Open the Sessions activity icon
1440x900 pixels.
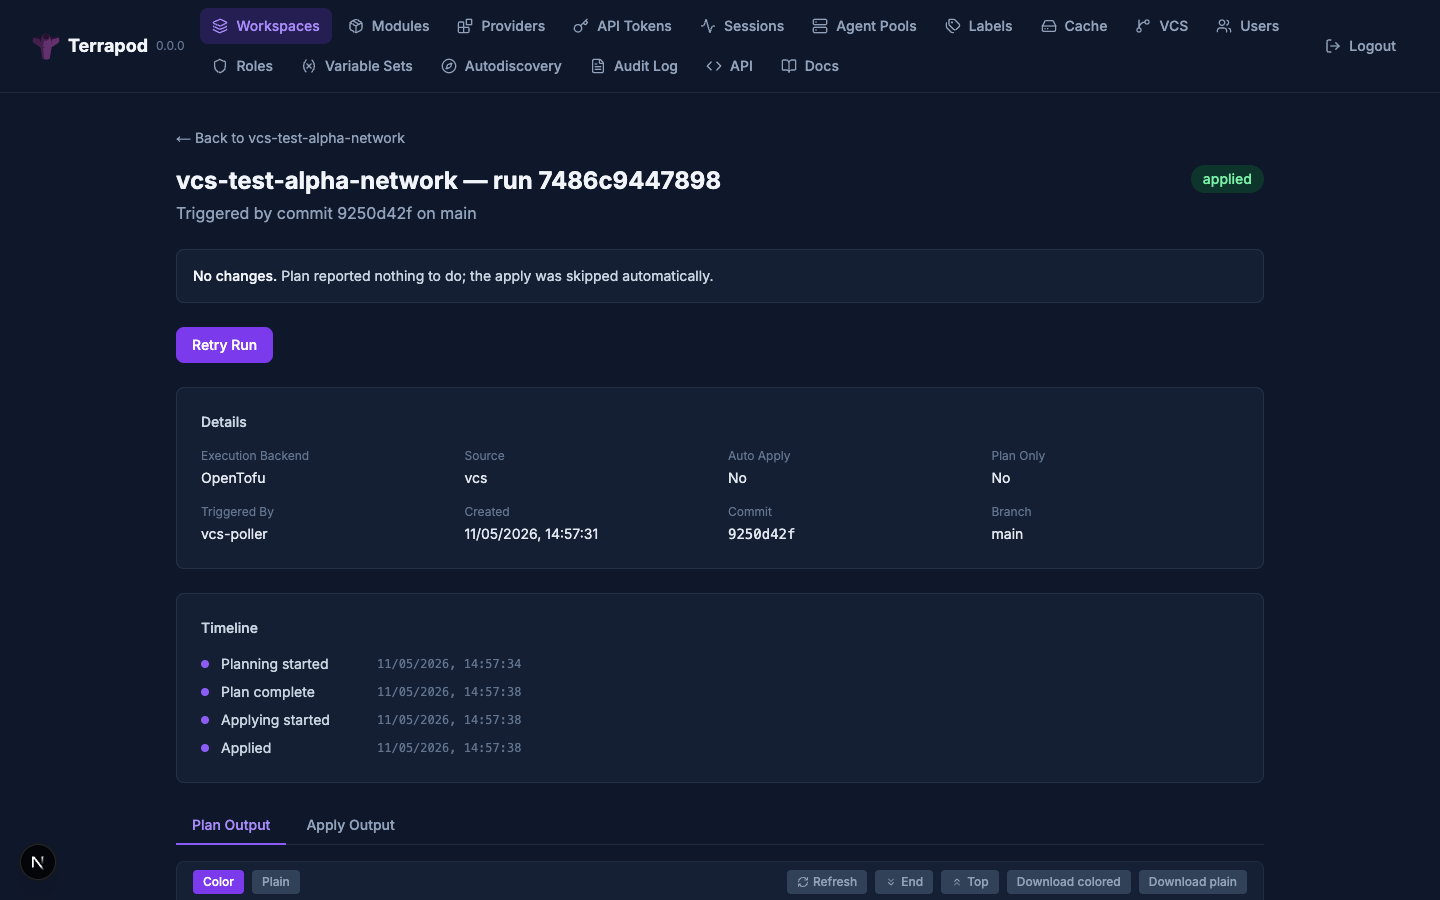[x=708, y=26]
